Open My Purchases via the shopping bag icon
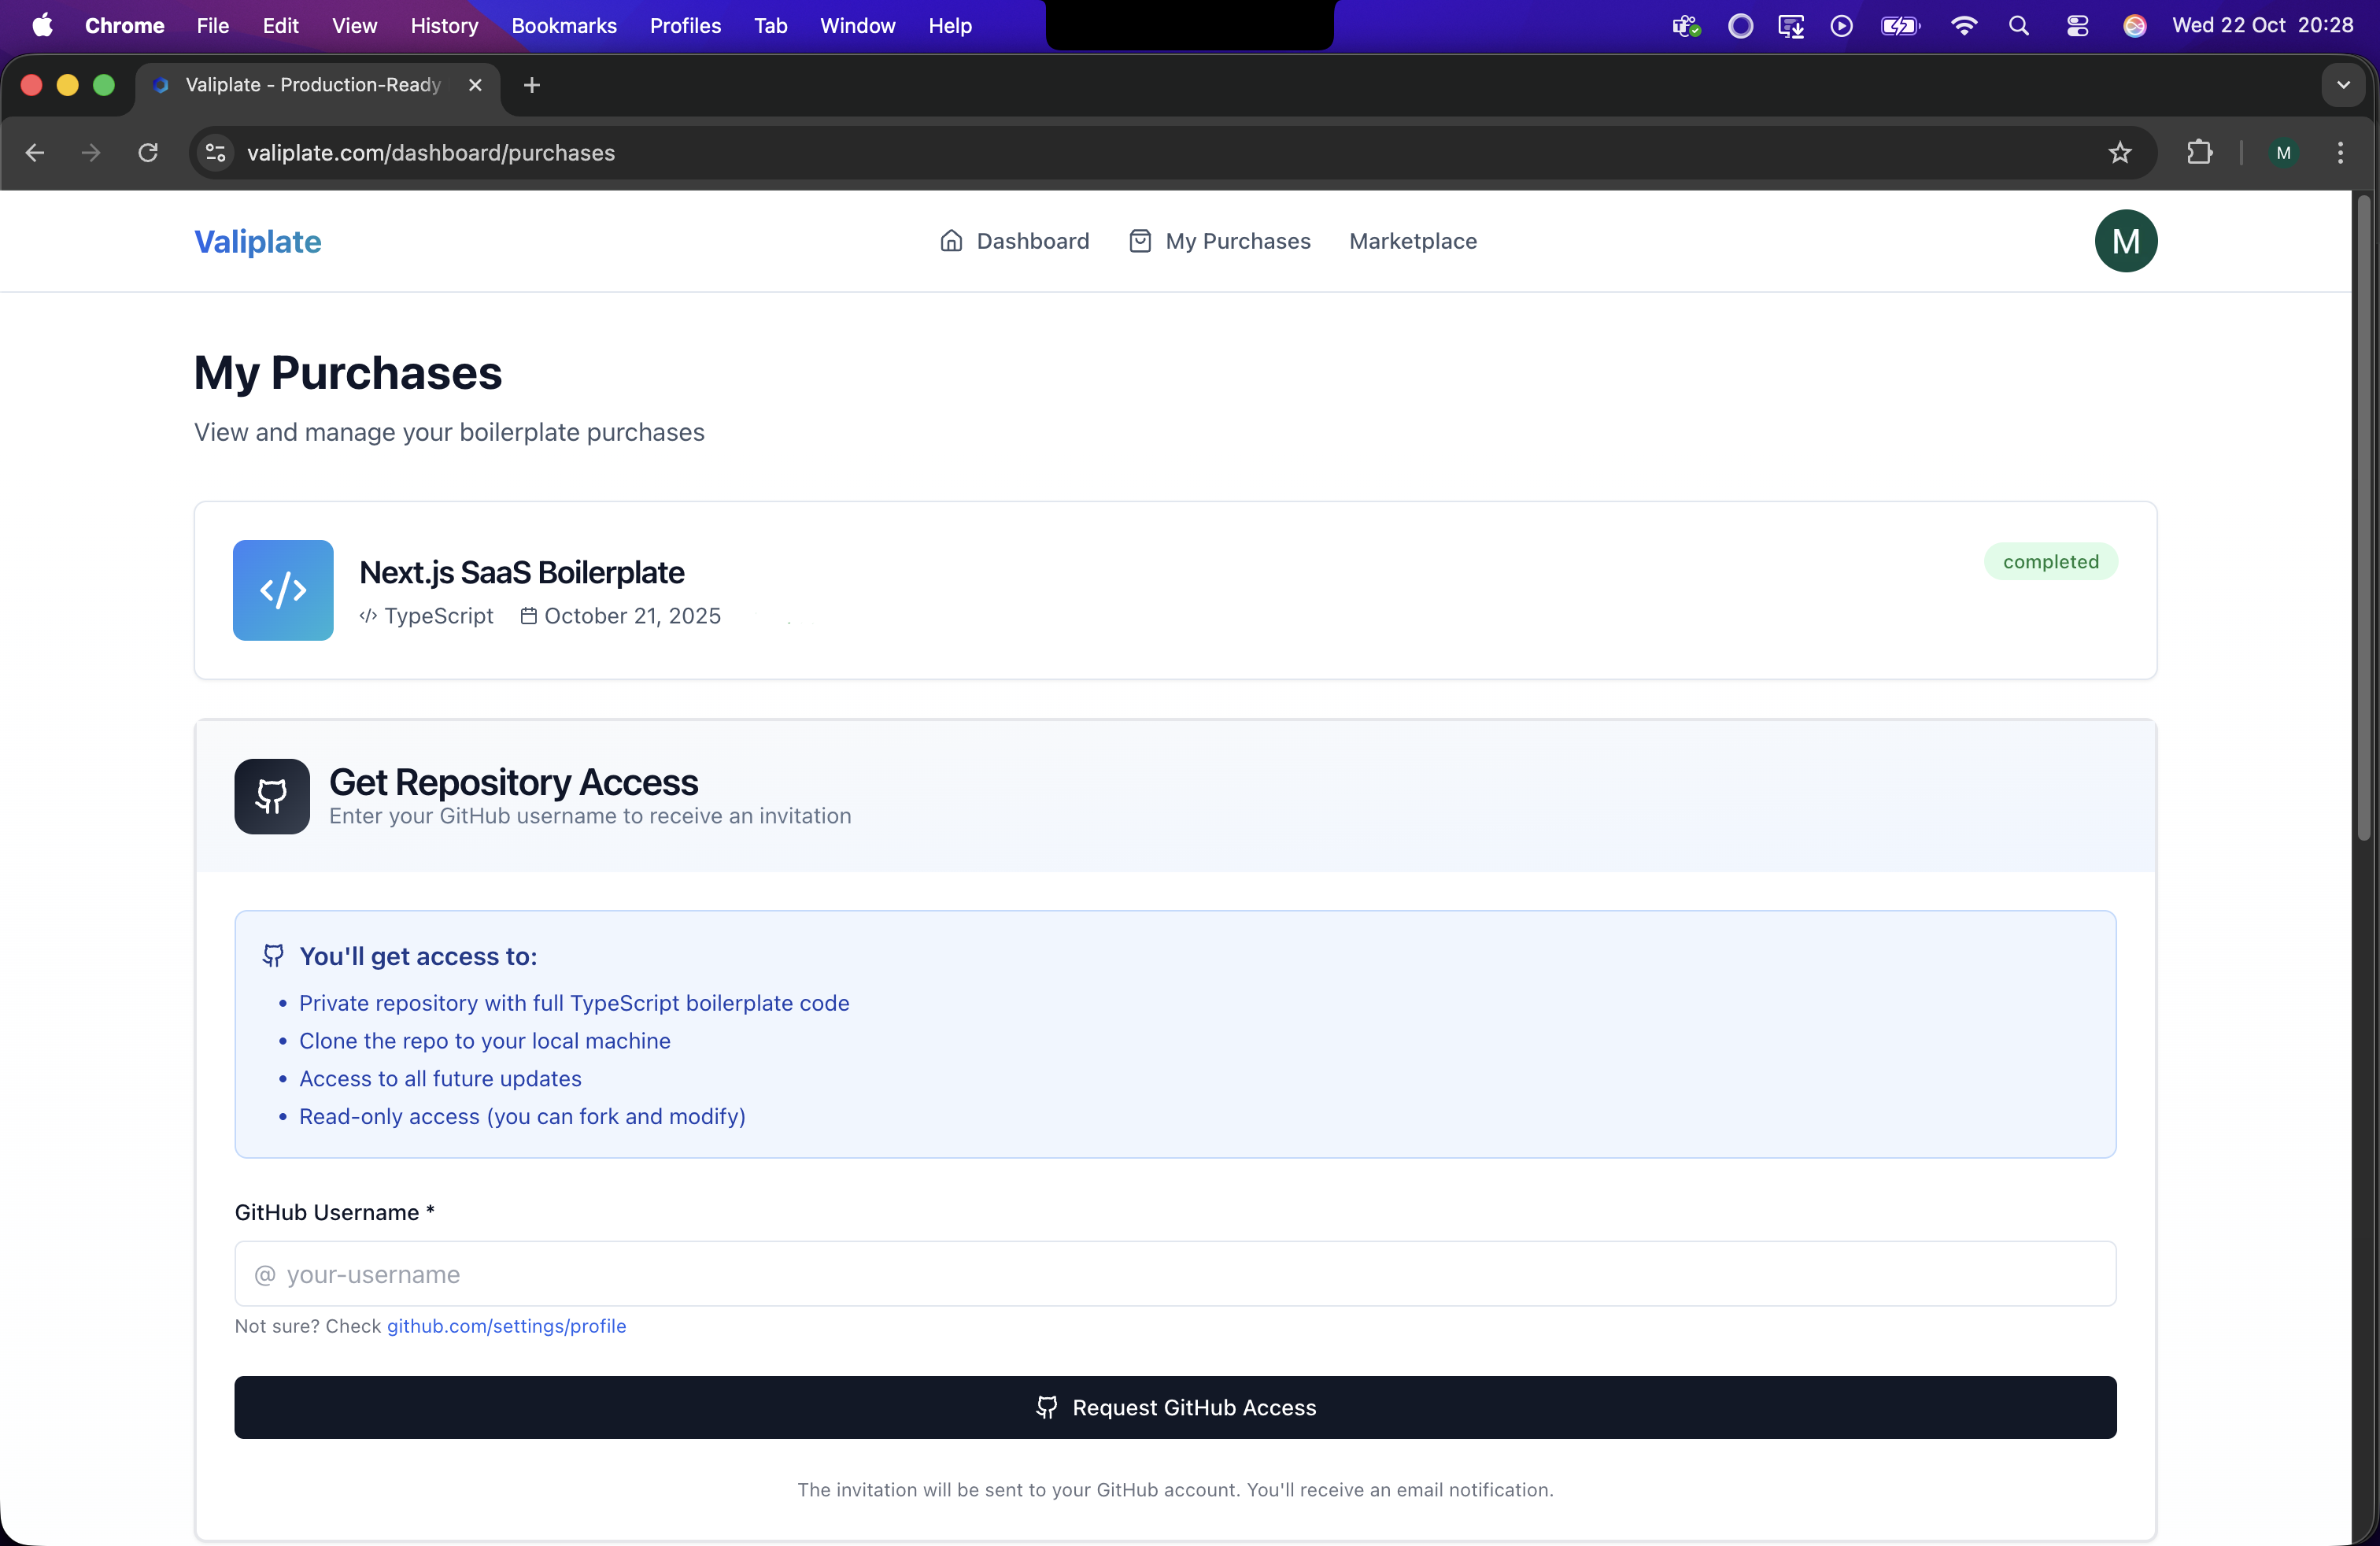The width and height of the screenshot is (2380, 1546). (x=1140, y=240)
